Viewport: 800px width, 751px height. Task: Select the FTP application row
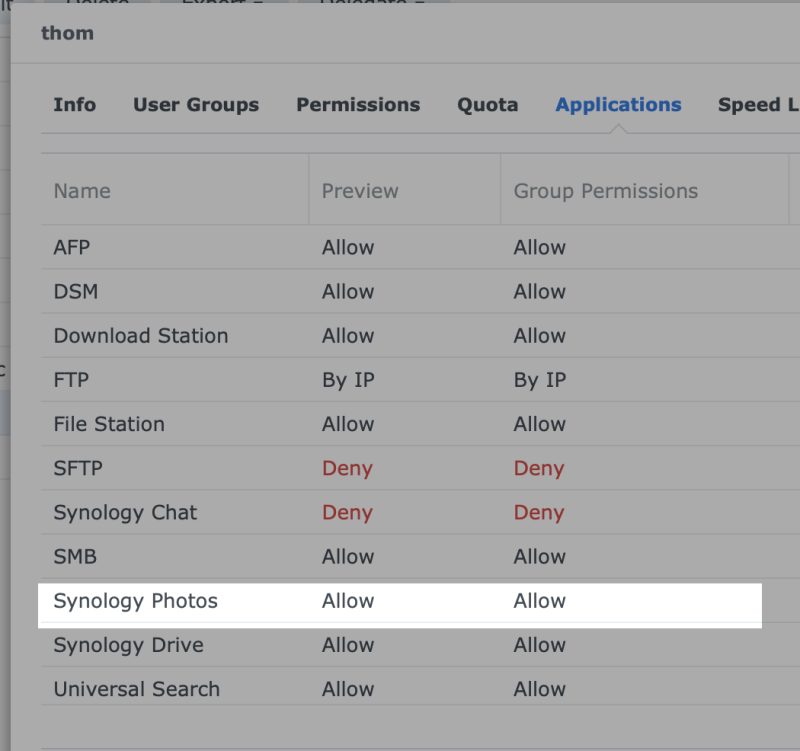coord(420,380)
